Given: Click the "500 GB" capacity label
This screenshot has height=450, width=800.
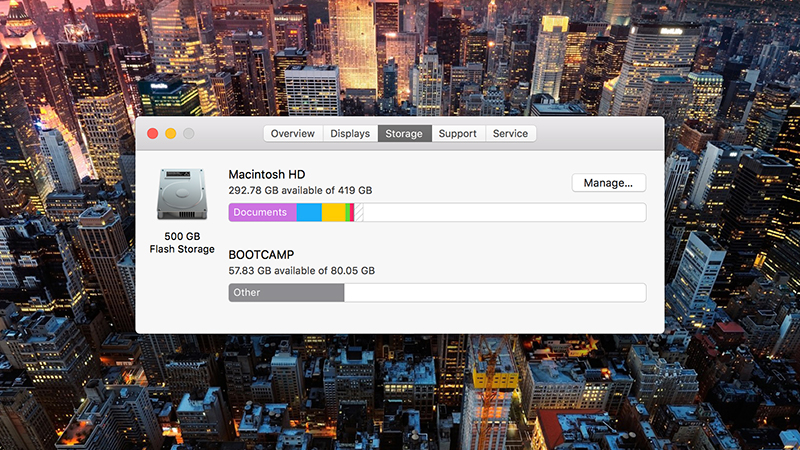Looking at the screenshot, I should pyautogui.click(x=182, y=236).
